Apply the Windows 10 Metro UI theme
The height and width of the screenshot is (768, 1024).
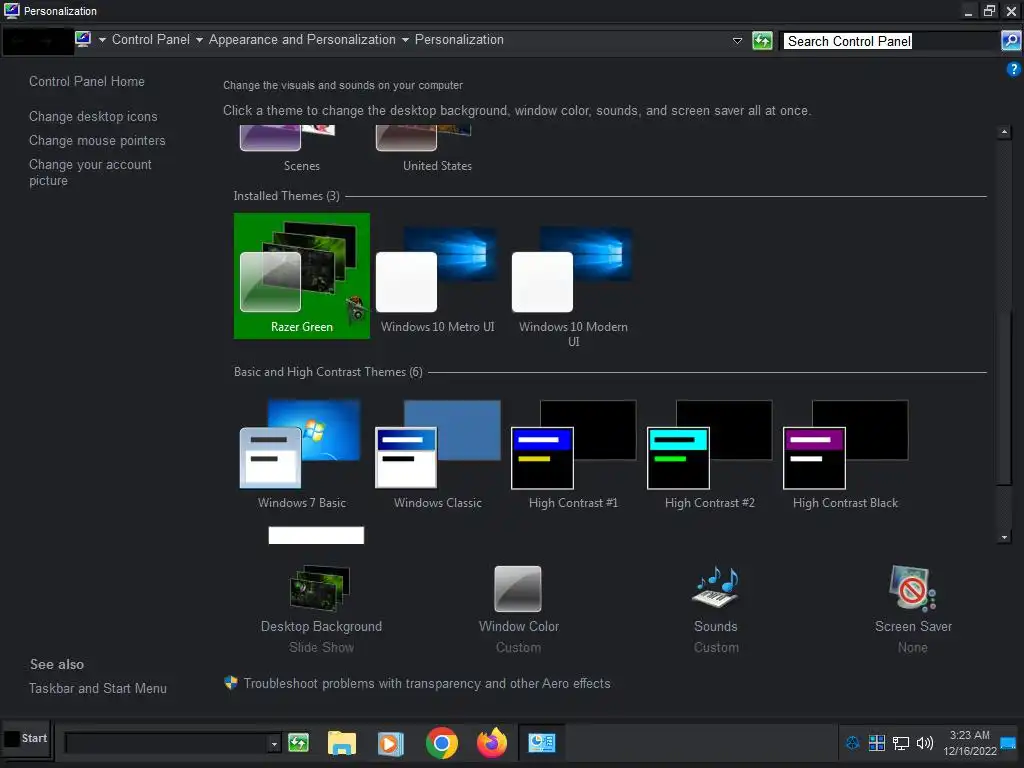click(x=438, y=280)
